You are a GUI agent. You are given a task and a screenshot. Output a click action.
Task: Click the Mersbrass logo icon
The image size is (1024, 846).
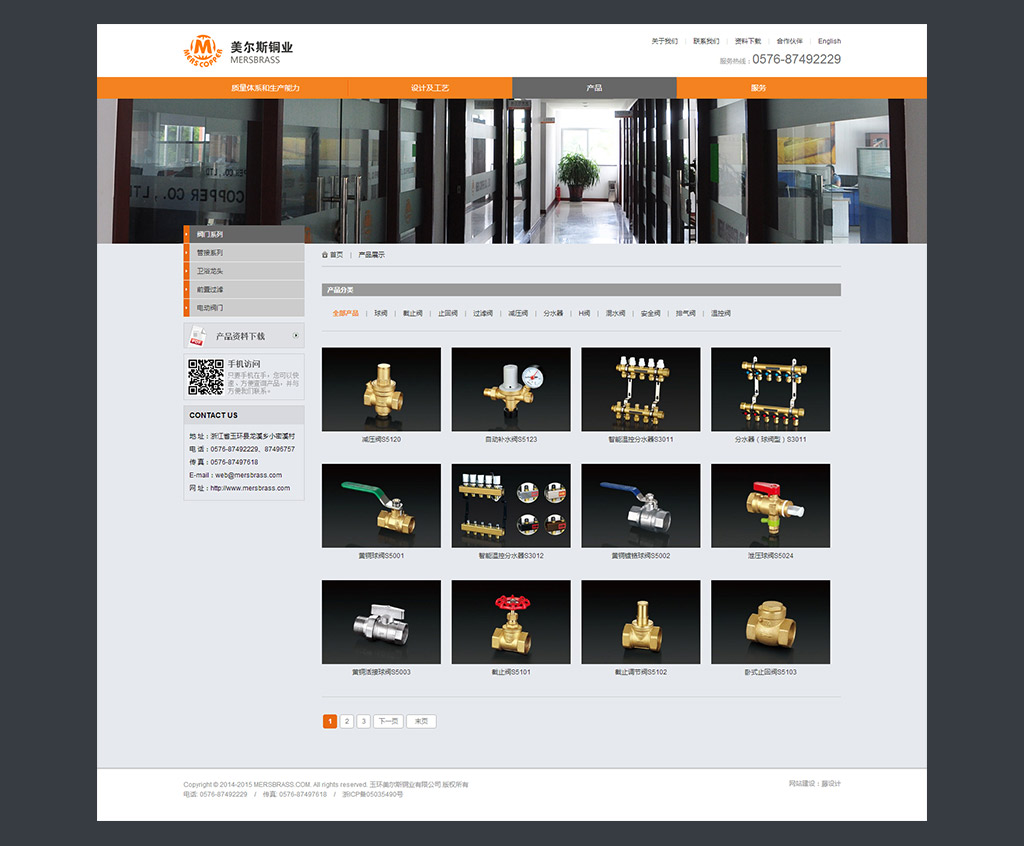pos(203,50)
